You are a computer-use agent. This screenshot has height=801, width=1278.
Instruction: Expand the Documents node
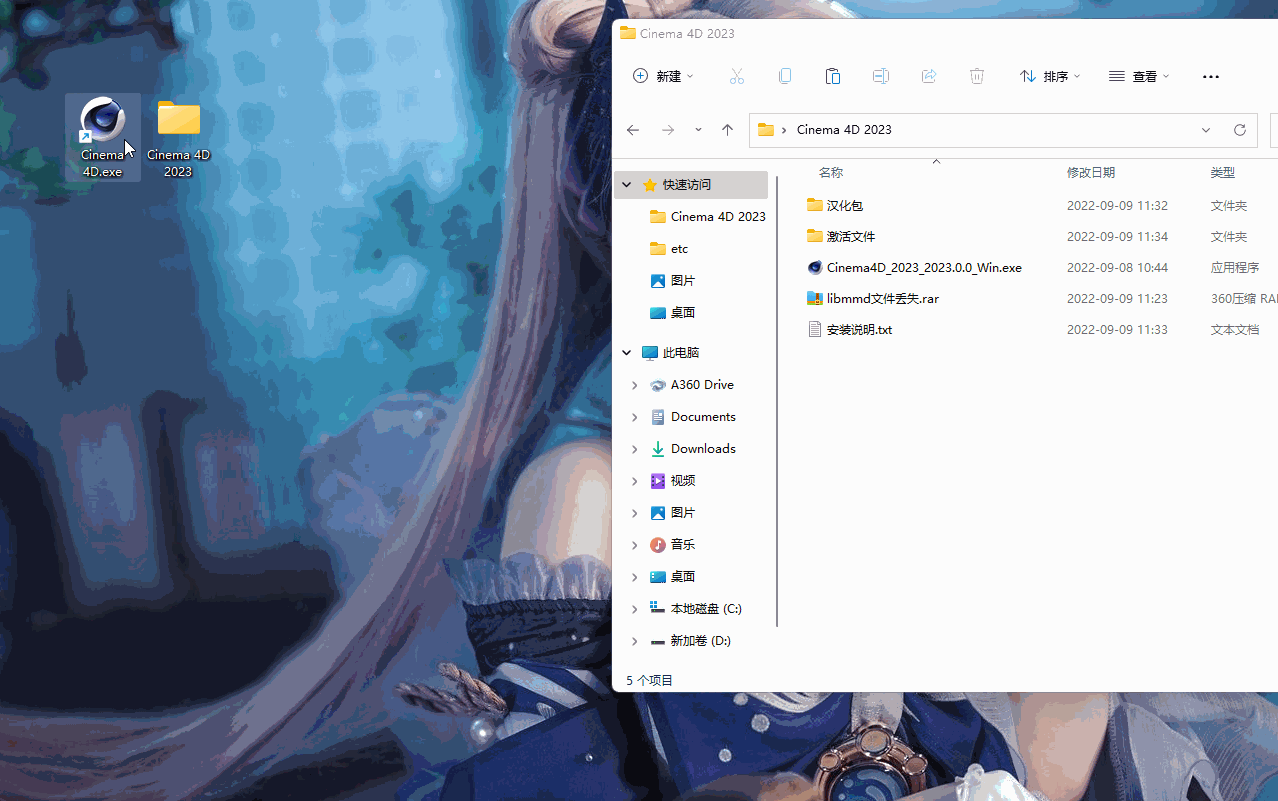[x=635, y=417]
